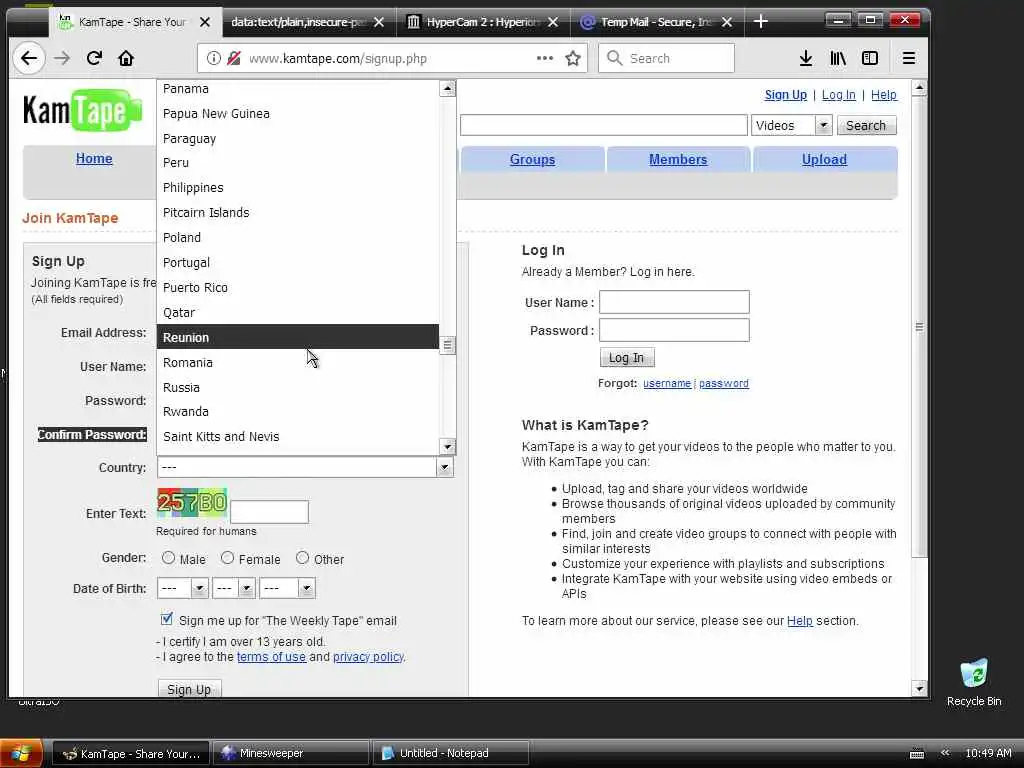The image size is (1024, 768).
Task: Select the Other gender radio button
Action: (302, 558)
